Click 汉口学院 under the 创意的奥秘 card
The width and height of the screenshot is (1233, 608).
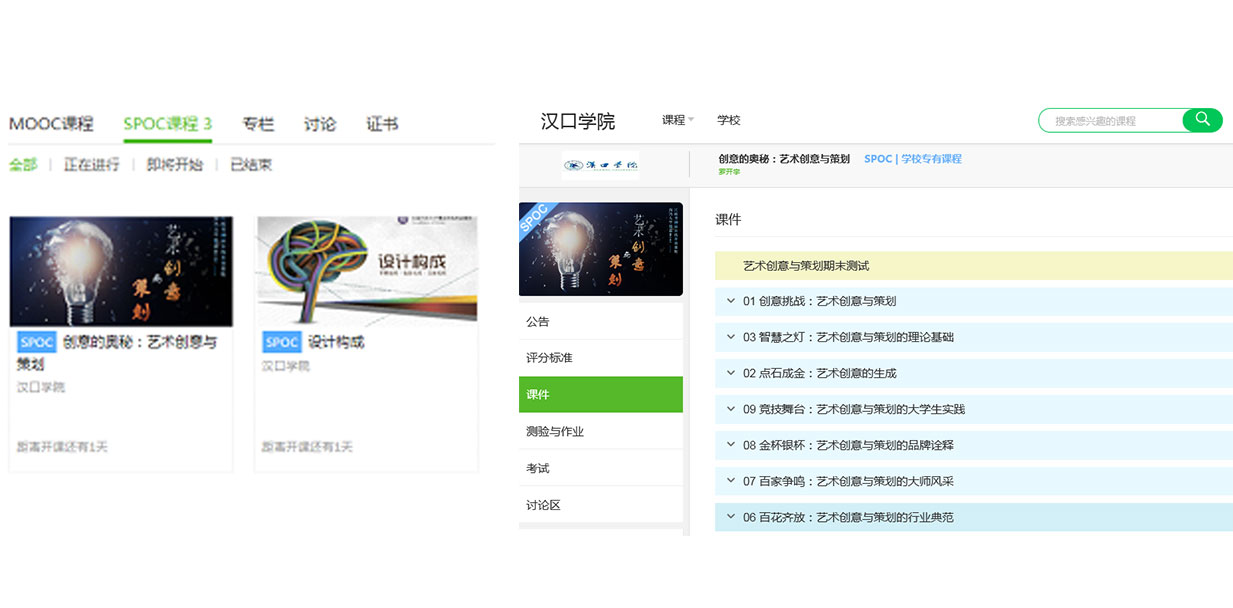pyautogui.click(x=41, y=387)
